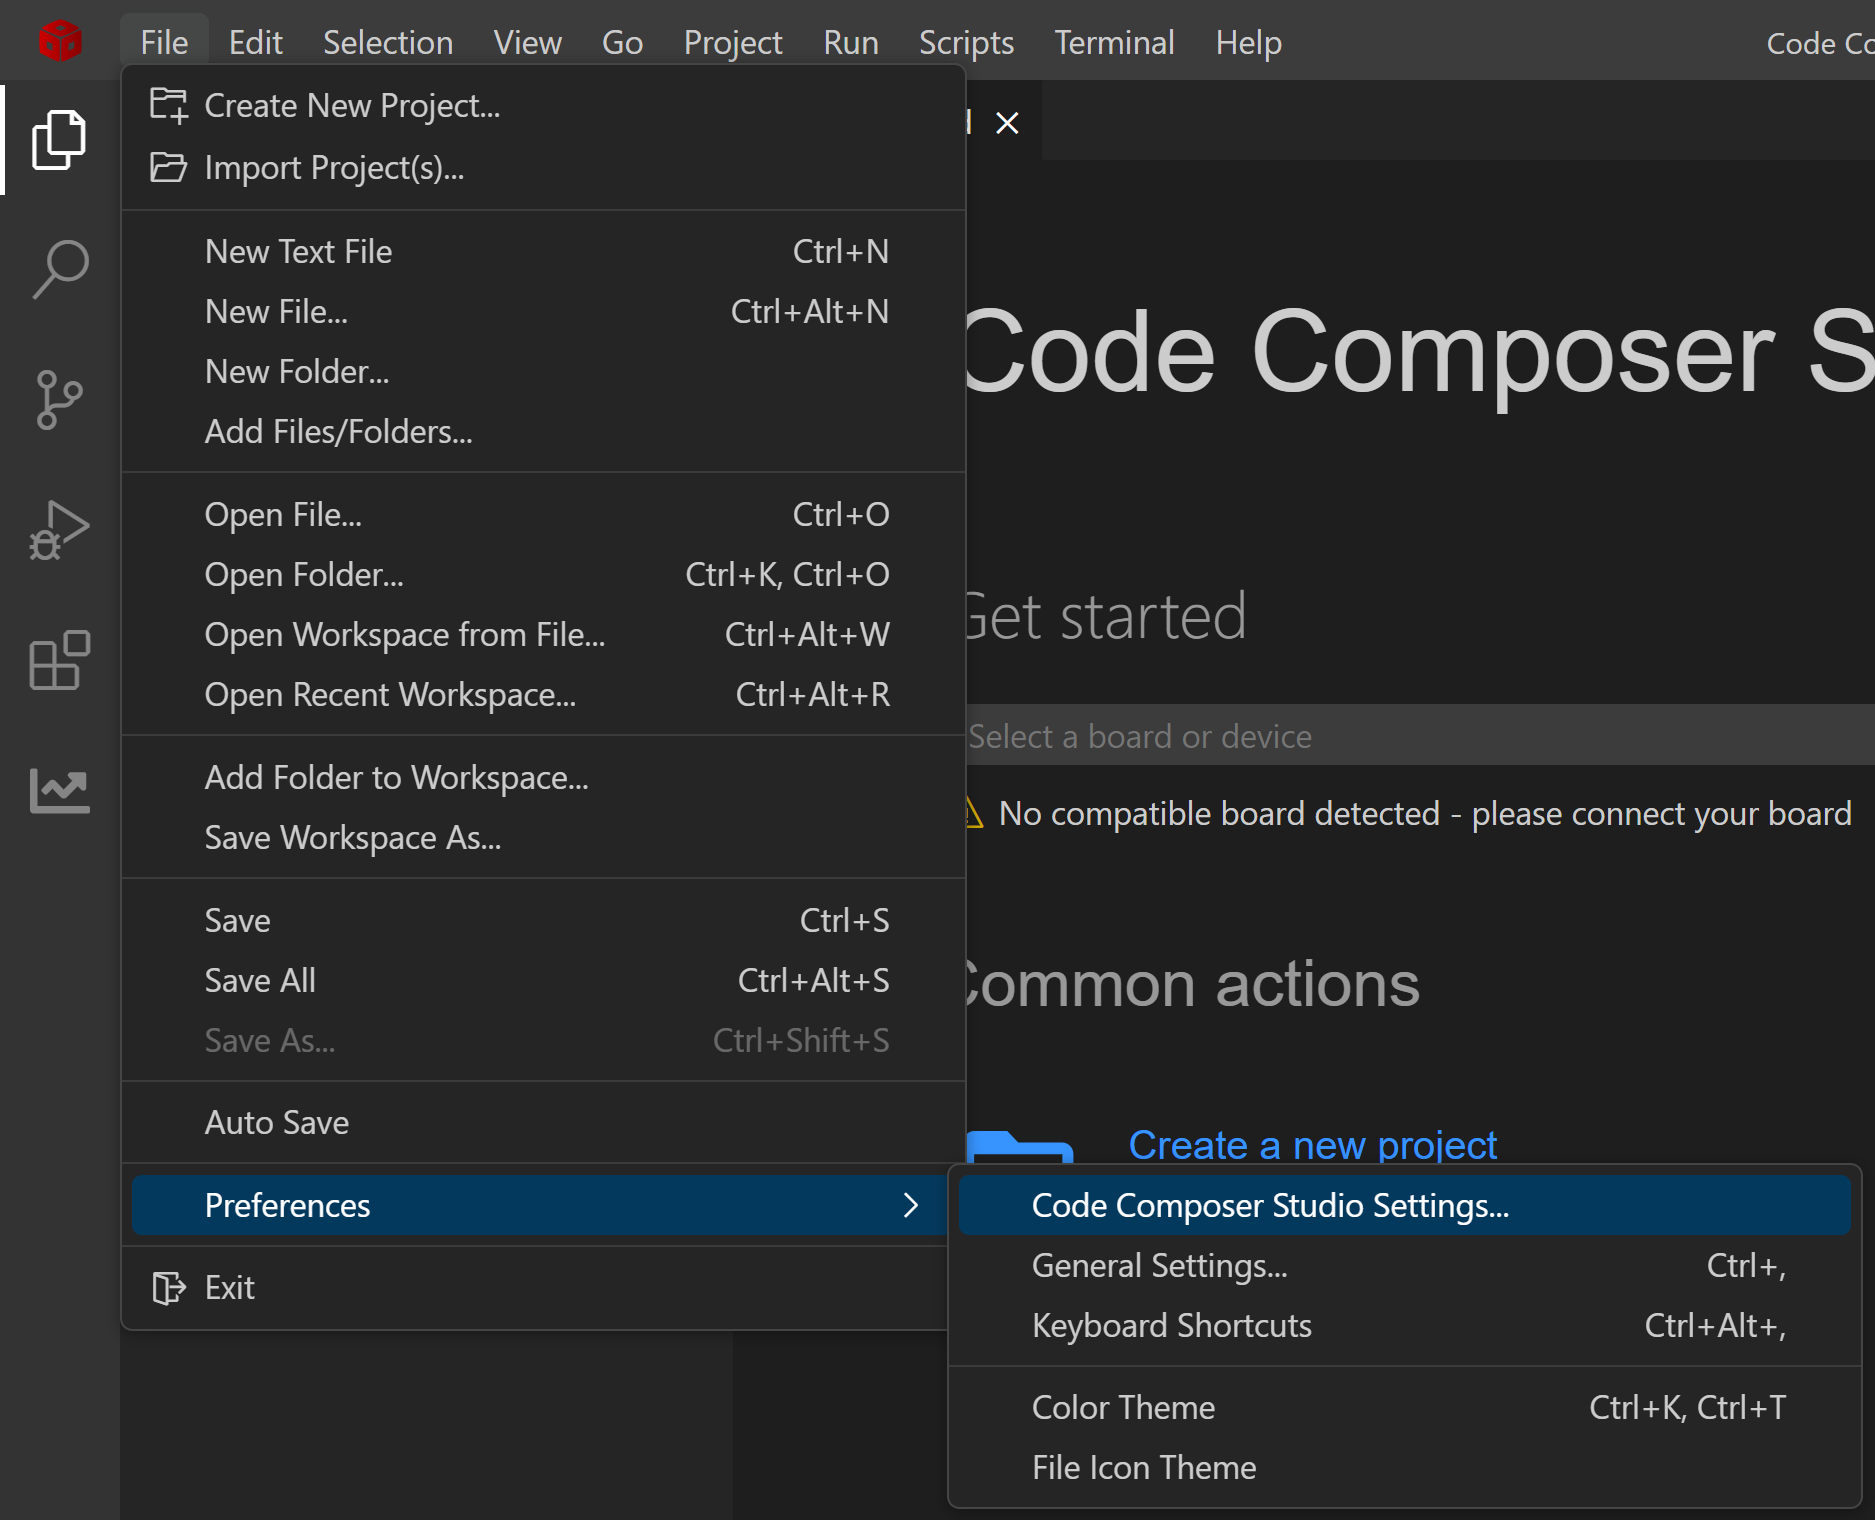Close the open editor tab
Viewport: 1875px width, 1520px height.
pyautogui.click(x=1007, y=123)
